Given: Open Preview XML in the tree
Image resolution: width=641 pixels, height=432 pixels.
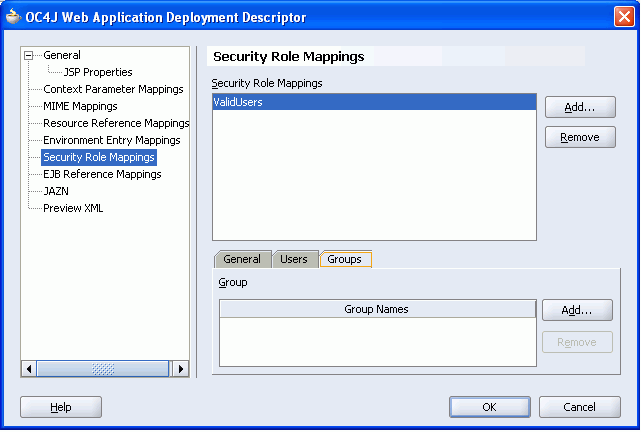Looking at the screenshot, I should [x=73, y=208].
